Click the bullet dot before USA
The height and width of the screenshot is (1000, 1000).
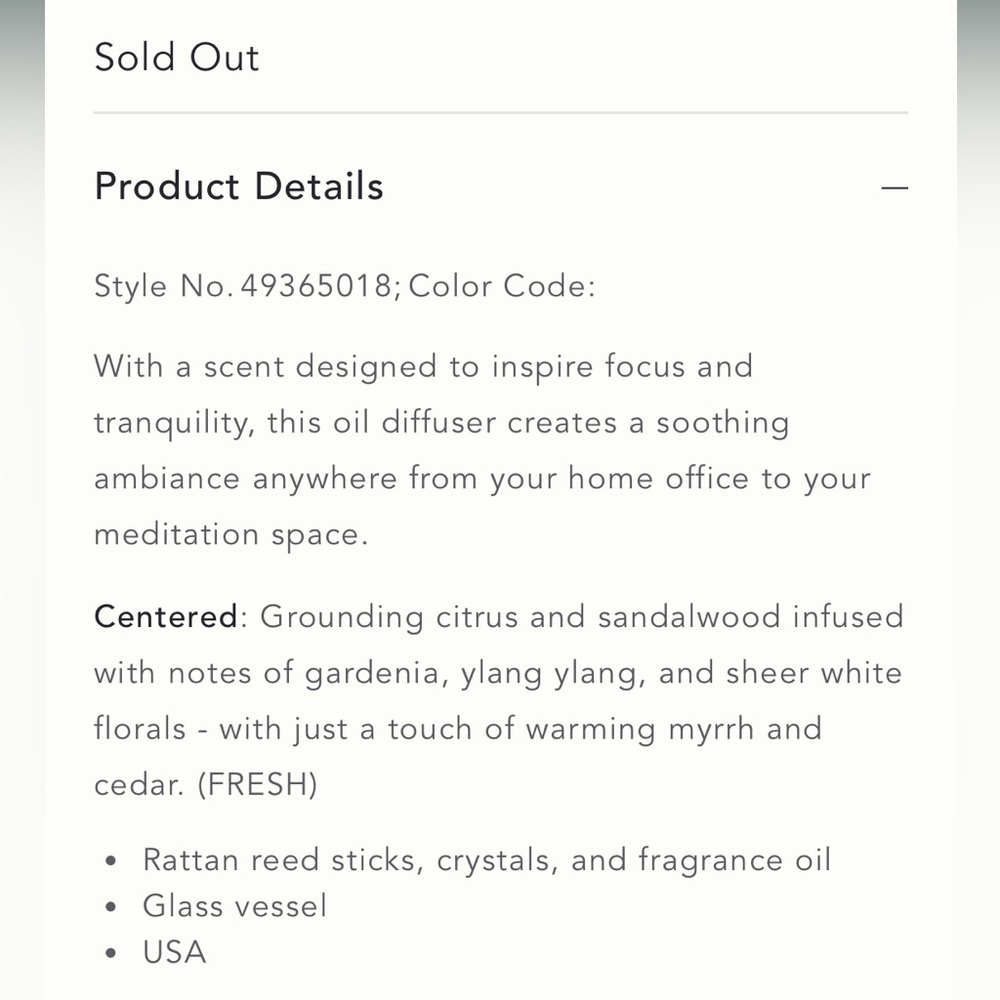click(x=112, y=954)
